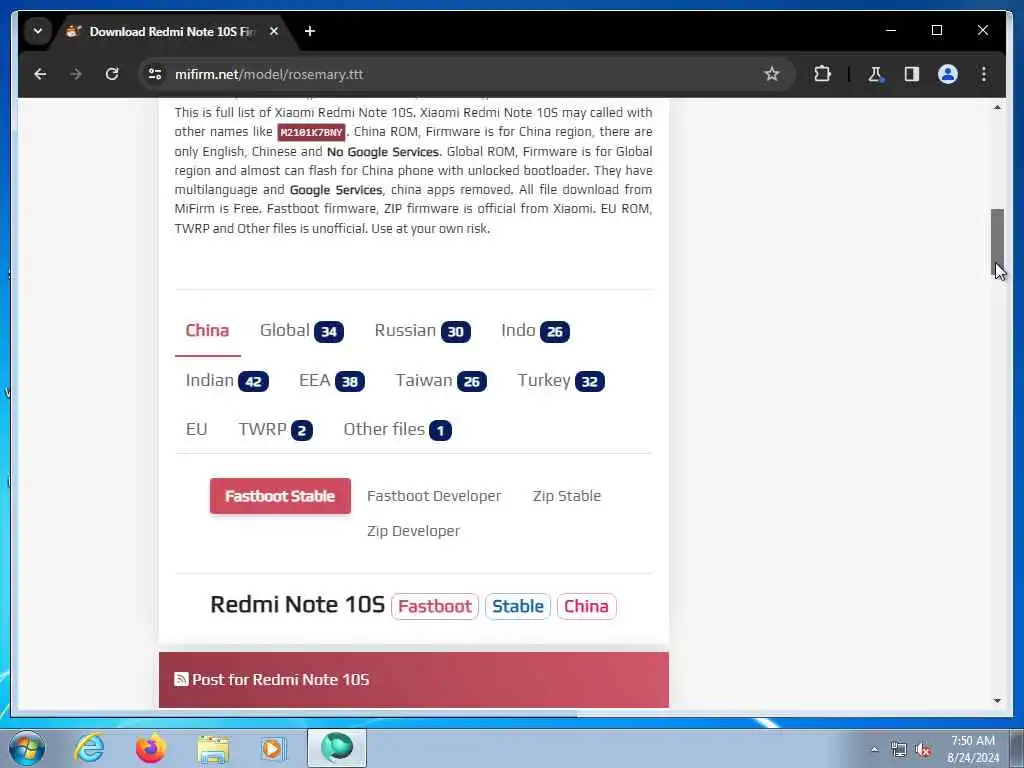Switch to the Turkey region tab
Viewport: 1024px width, 768px height.
tap(560, 381)
